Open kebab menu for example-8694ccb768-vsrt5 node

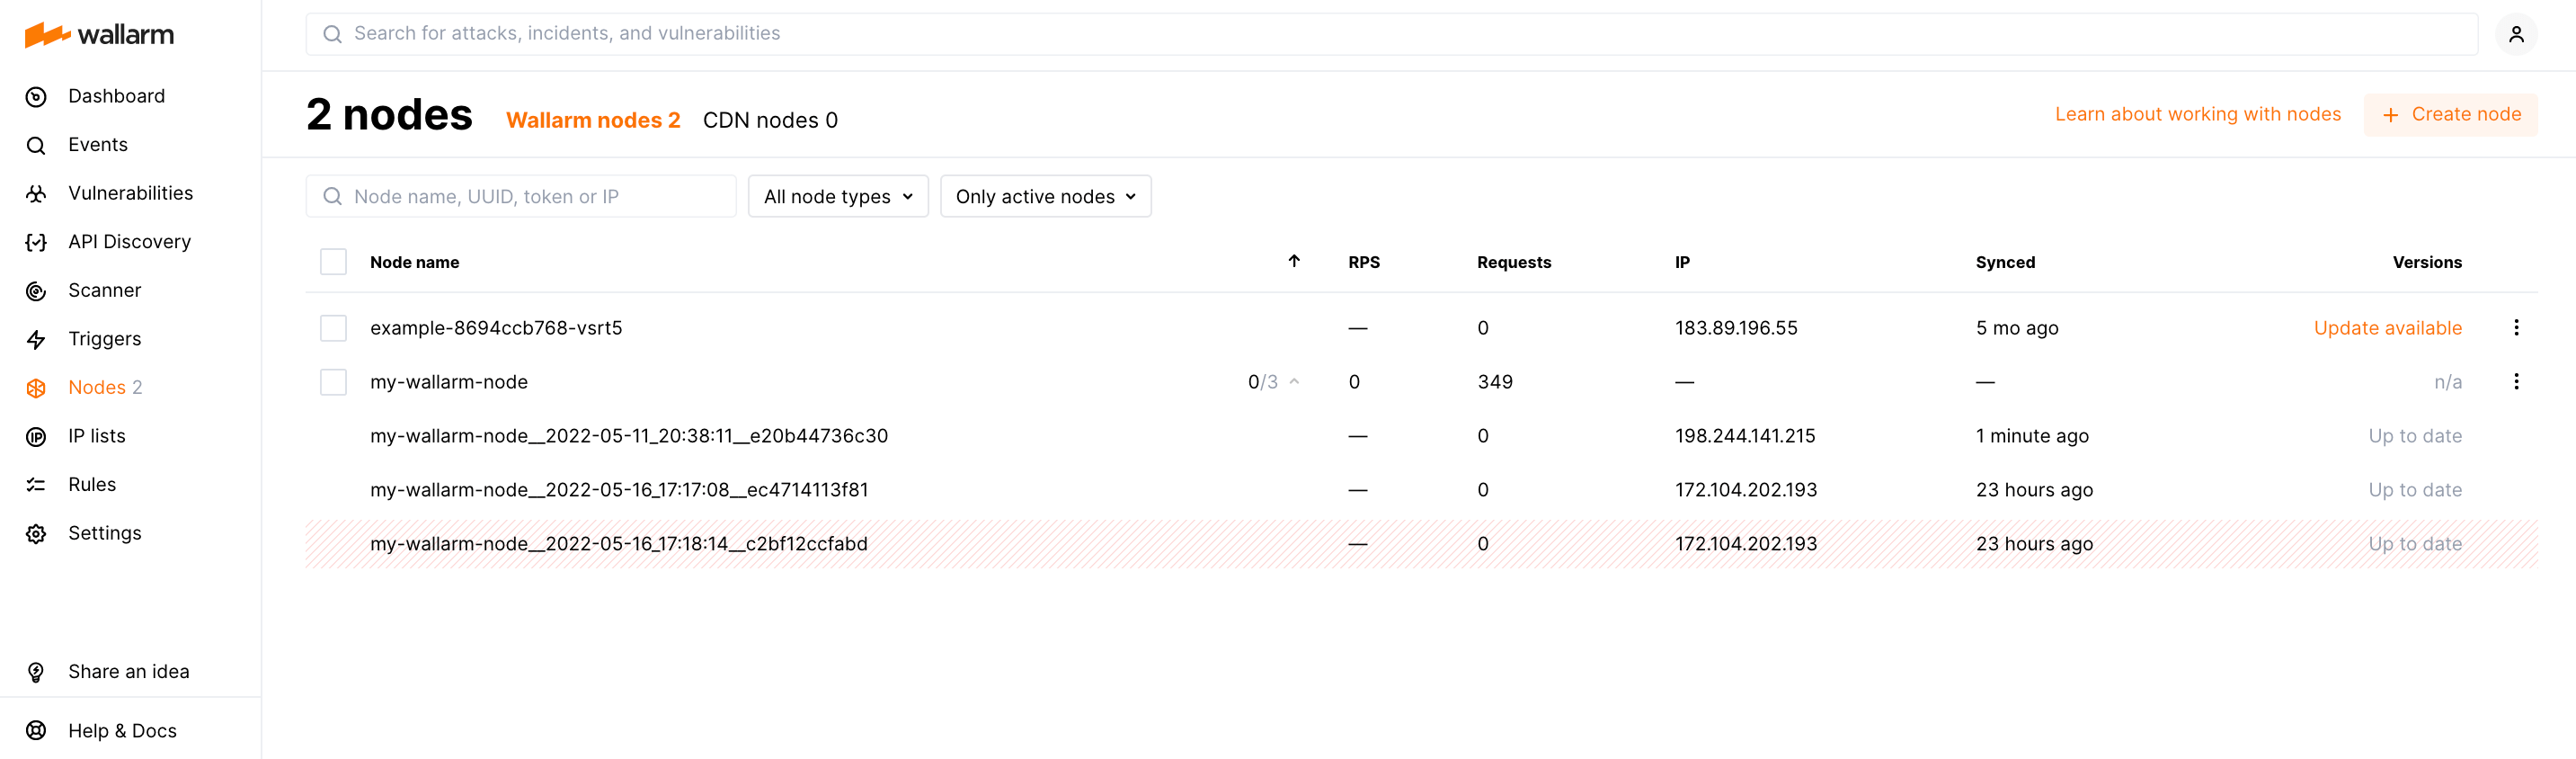2516,328
